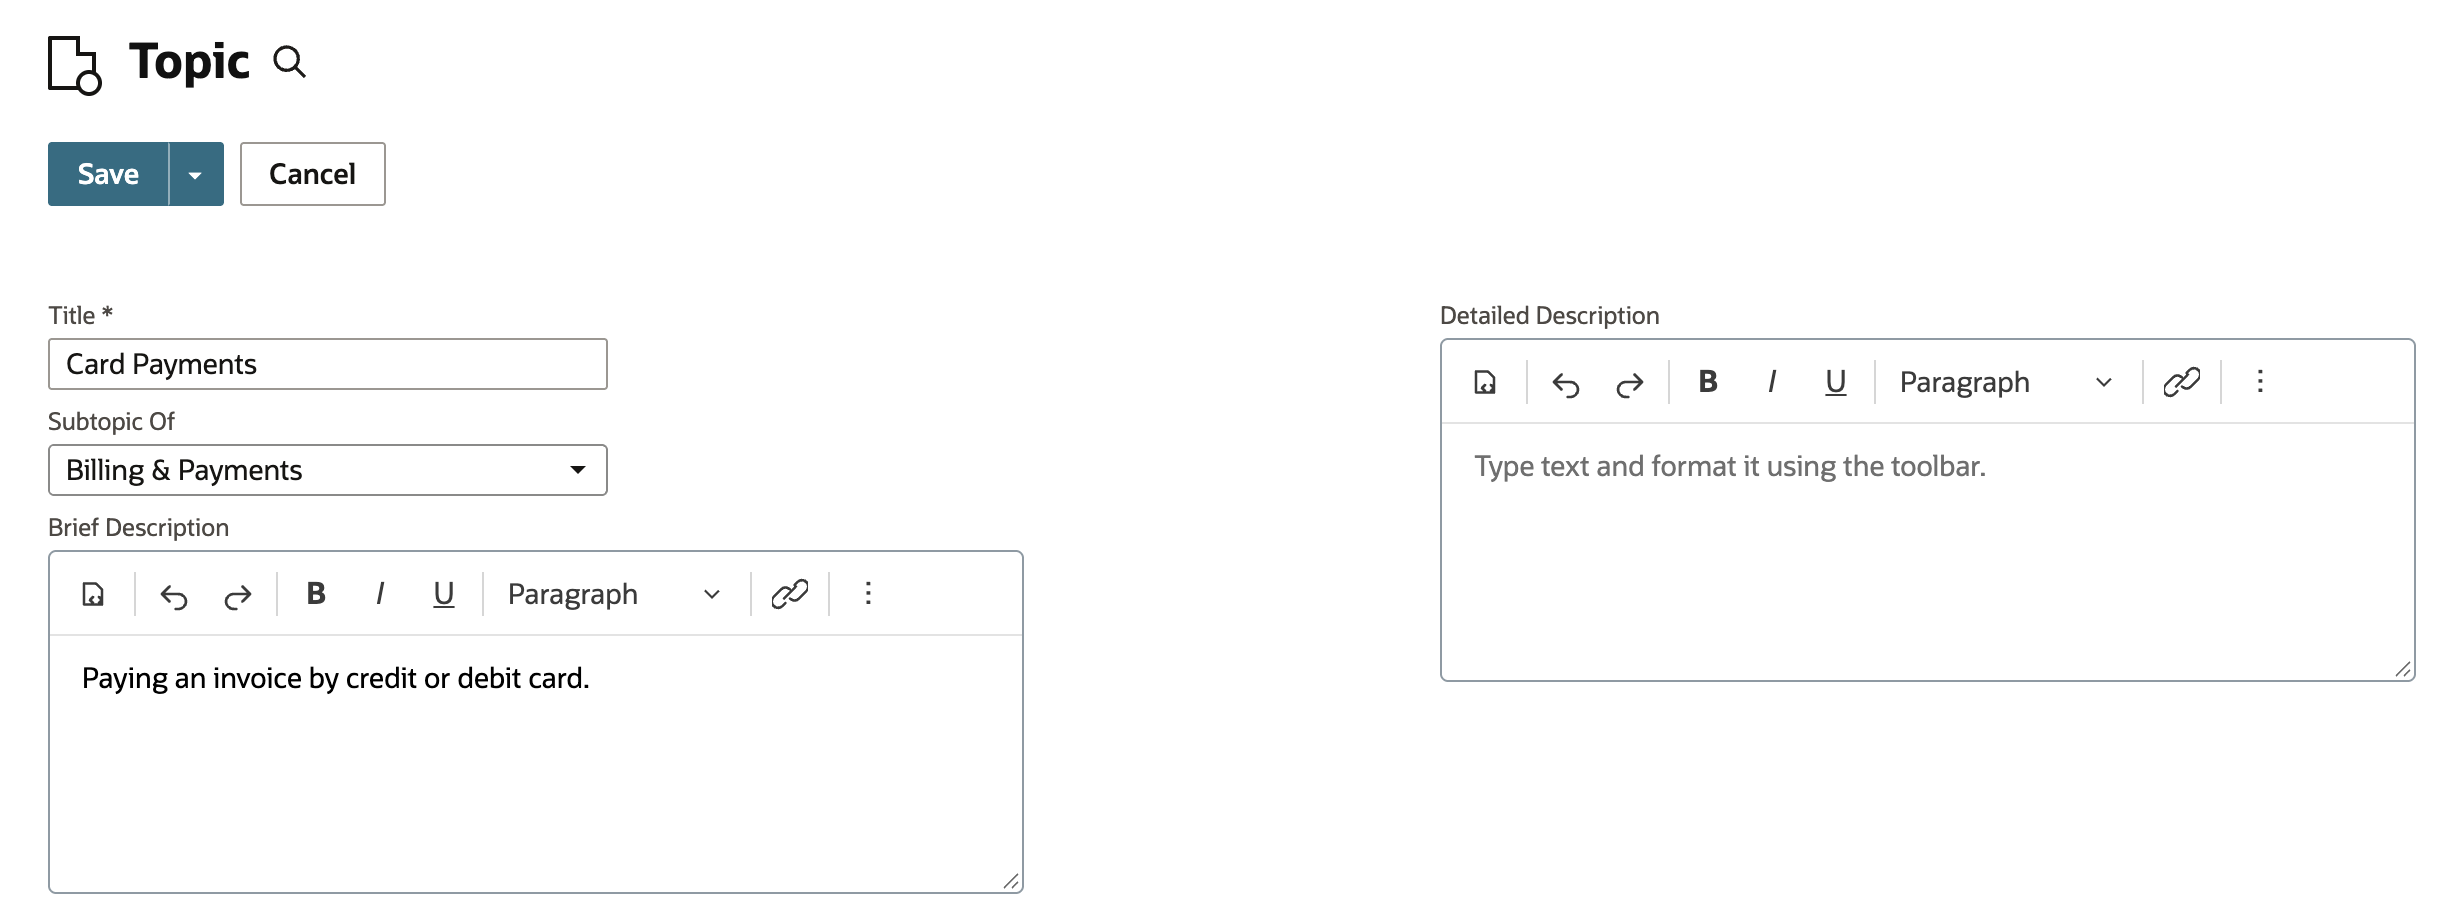
Task: Insert link in Detailed Description editor
Action: 2182,382
